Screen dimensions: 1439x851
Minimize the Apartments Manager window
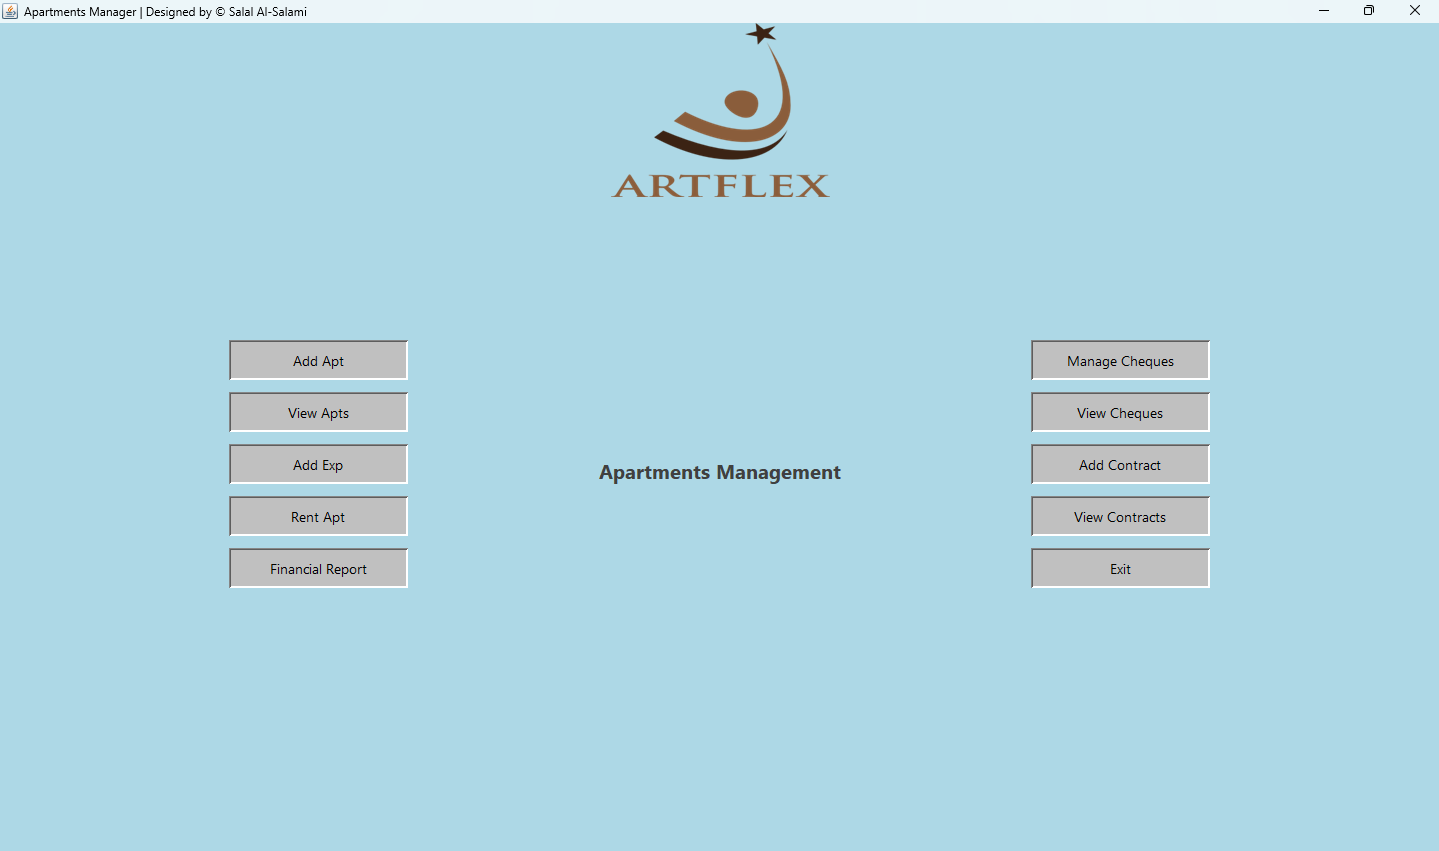pos(1323,10)
